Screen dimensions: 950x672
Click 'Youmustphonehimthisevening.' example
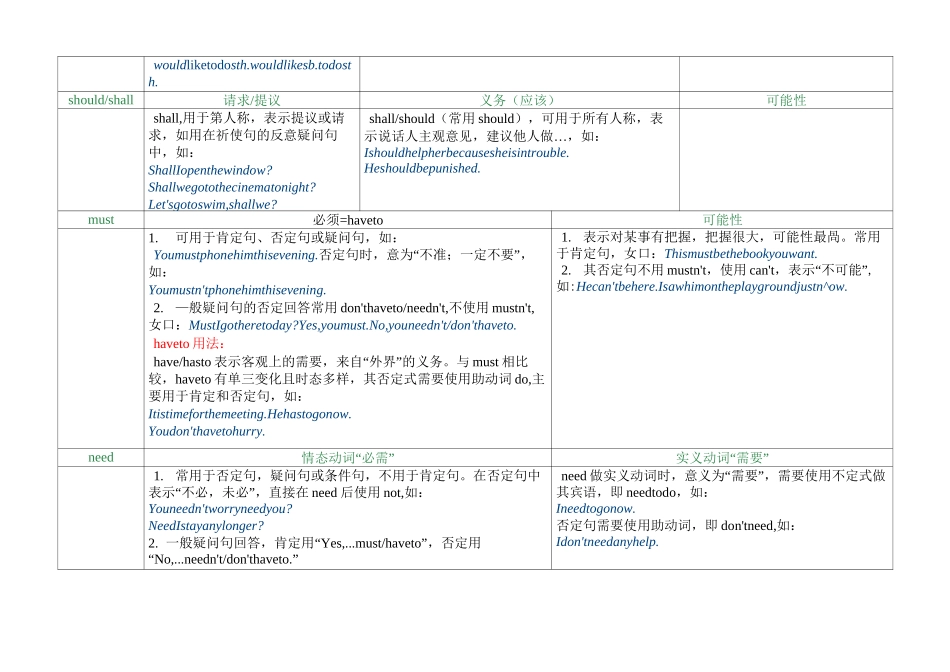pyautogui.click(x=235, y=255)
